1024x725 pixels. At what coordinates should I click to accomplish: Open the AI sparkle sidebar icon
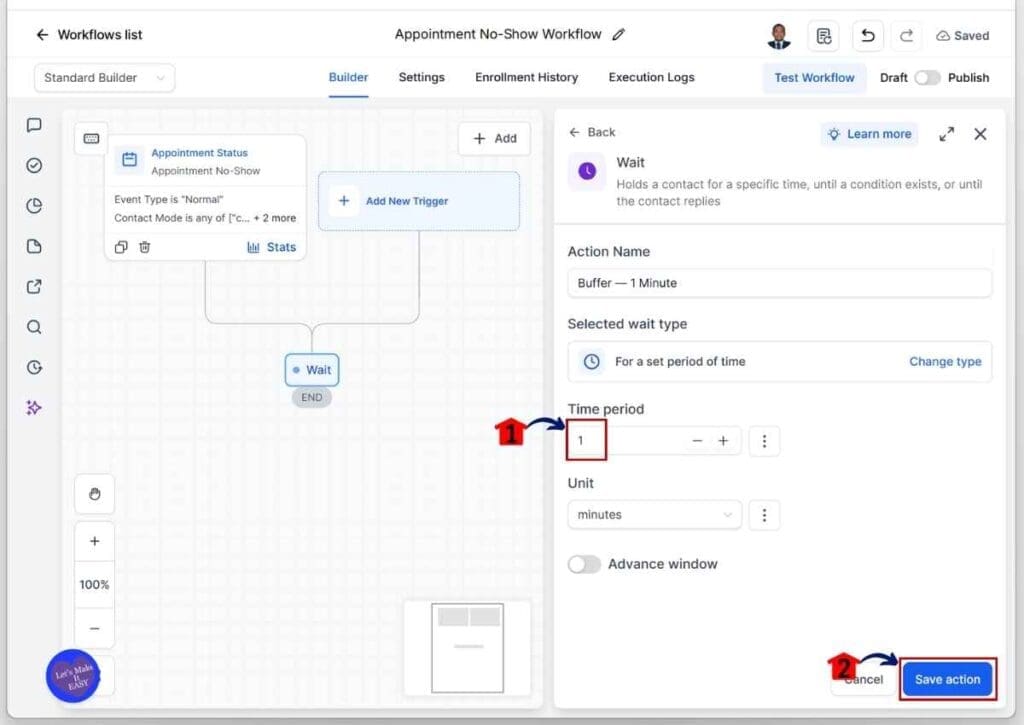(x=34, y=408)
